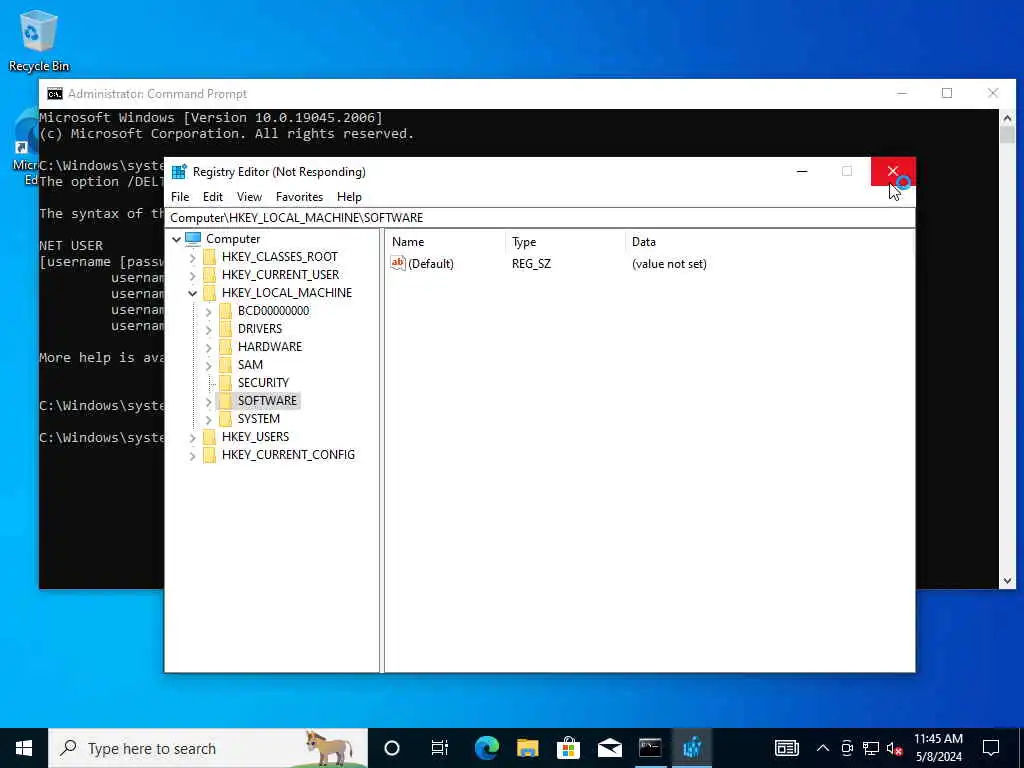Image resolution: width=1024 pixels, height=768 pixels.
Task: Open the View menu in Registry Editor
Action: tap(249, 197)
